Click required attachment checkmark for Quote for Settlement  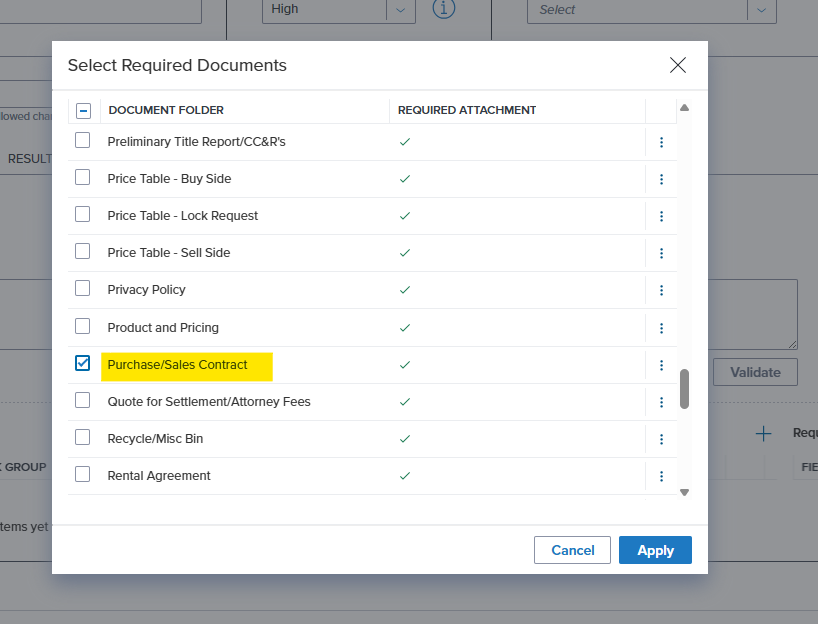coord(405,402)
